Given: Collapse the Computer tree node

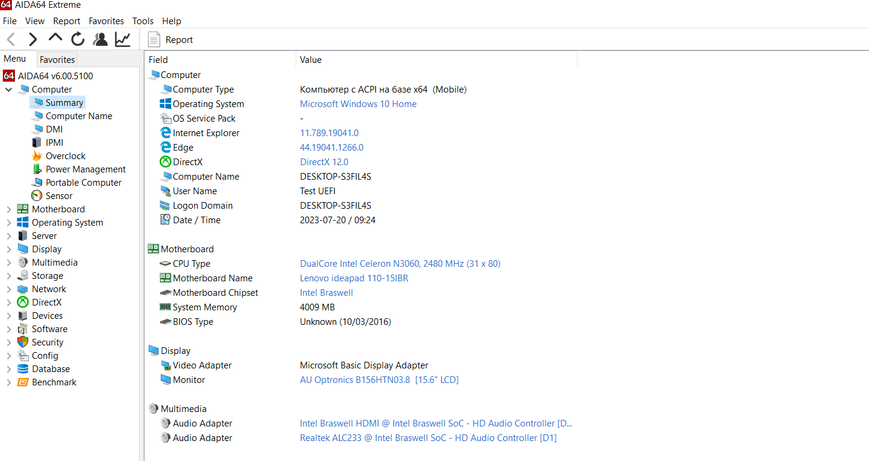Looking at the screenshot, I should [8, 89].
